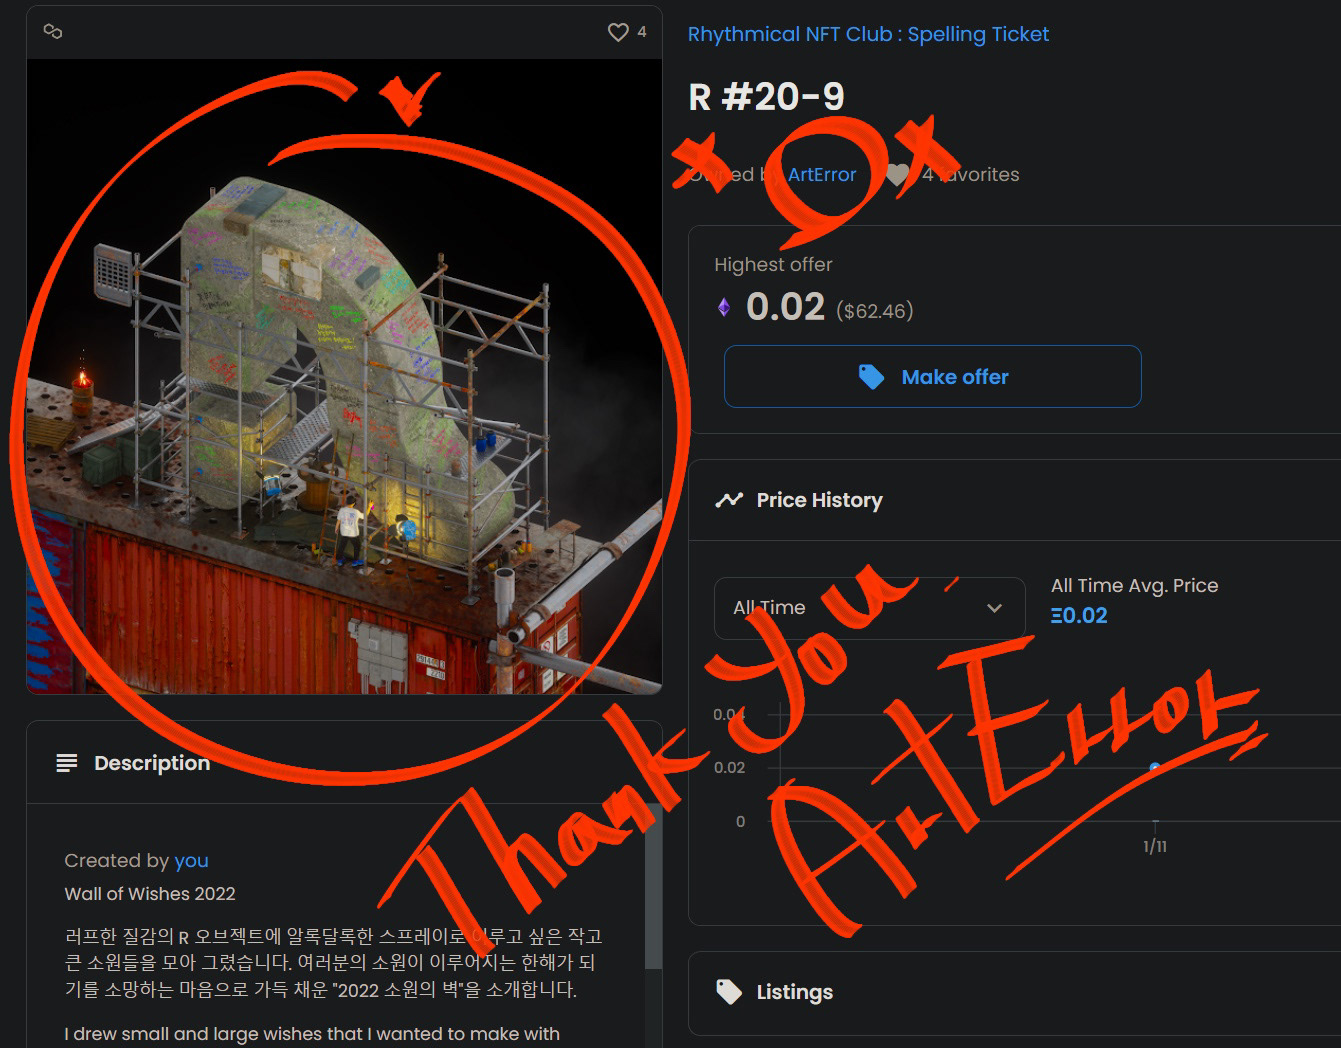The height and width of the screenshot is (1048, 1341).
Task: Click the price data point on the chart
Action: [x=1155, y=767]
